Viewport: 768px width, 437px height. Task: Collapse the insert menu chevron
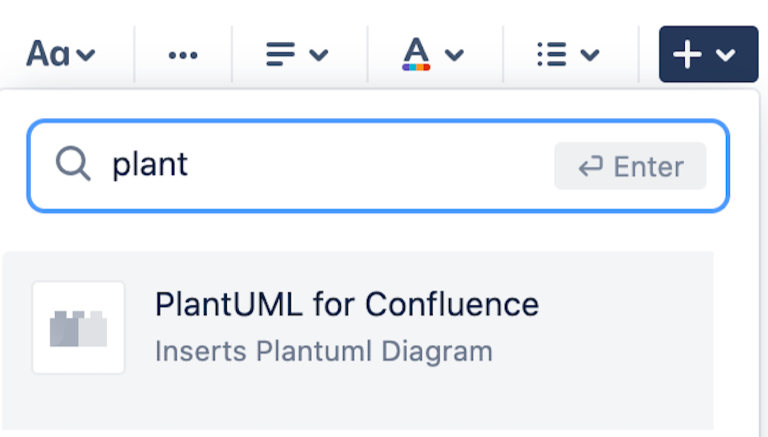coord(726,55)
